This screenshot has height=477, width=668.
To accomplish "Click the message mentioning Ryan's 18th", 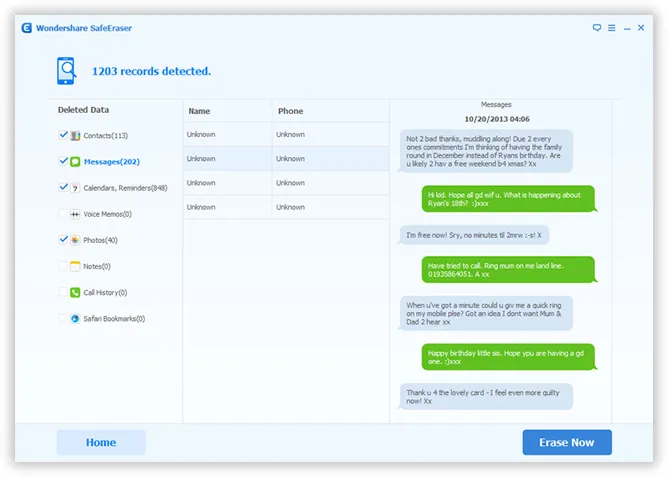I will pos(509,199).
